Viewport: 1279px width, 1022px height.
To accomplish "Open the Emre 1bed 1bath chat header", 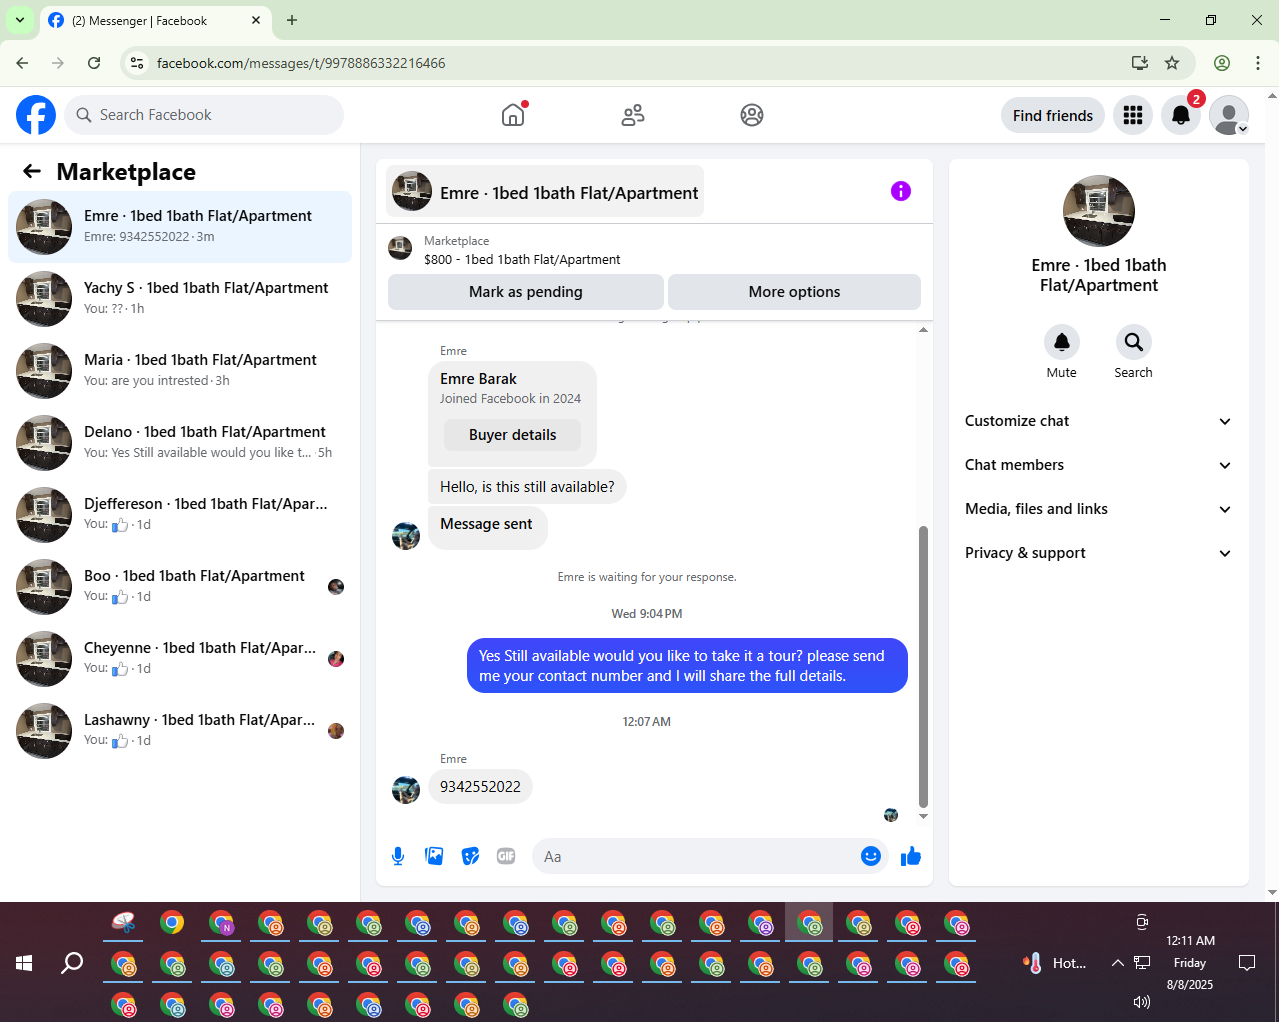I will [545, 191].
